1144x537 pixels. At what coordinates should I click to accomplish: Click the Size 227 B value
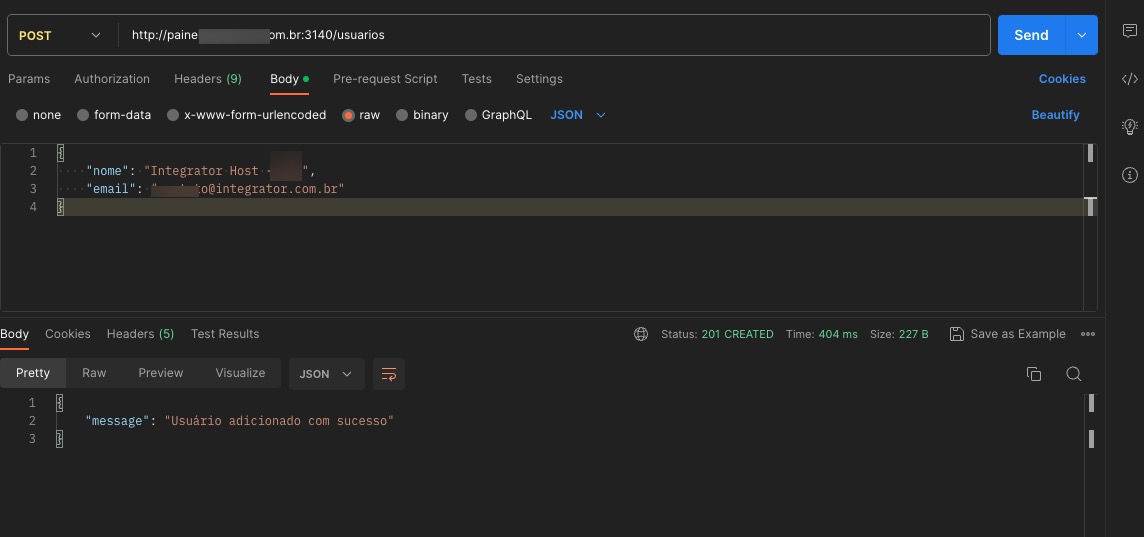[914, 334]
